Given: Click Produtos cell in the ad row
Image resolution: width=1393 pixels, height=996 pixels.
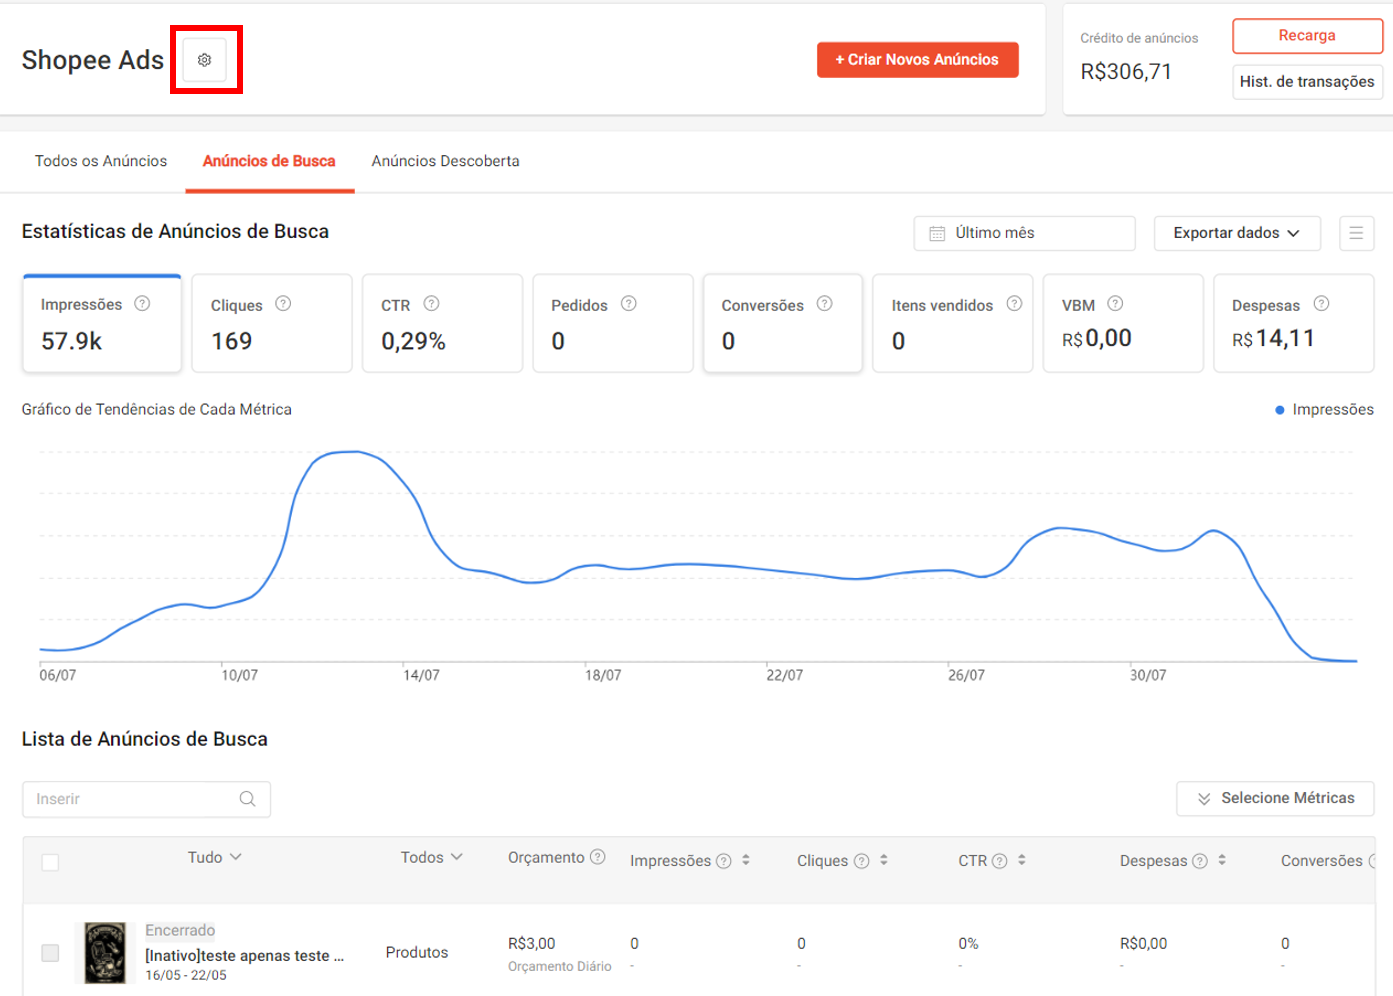Looking at the screenshot, I should [417, 952].
